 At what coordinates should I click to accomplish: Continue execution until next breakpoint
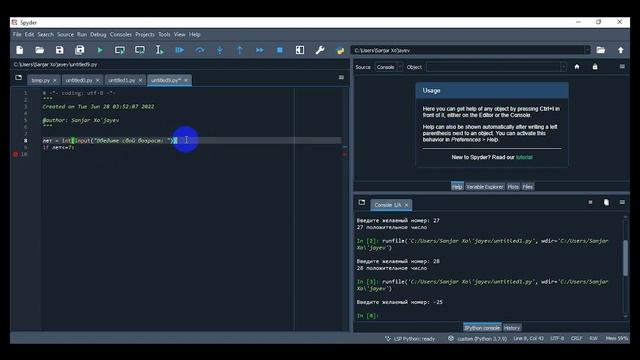(x=260, y=50)
